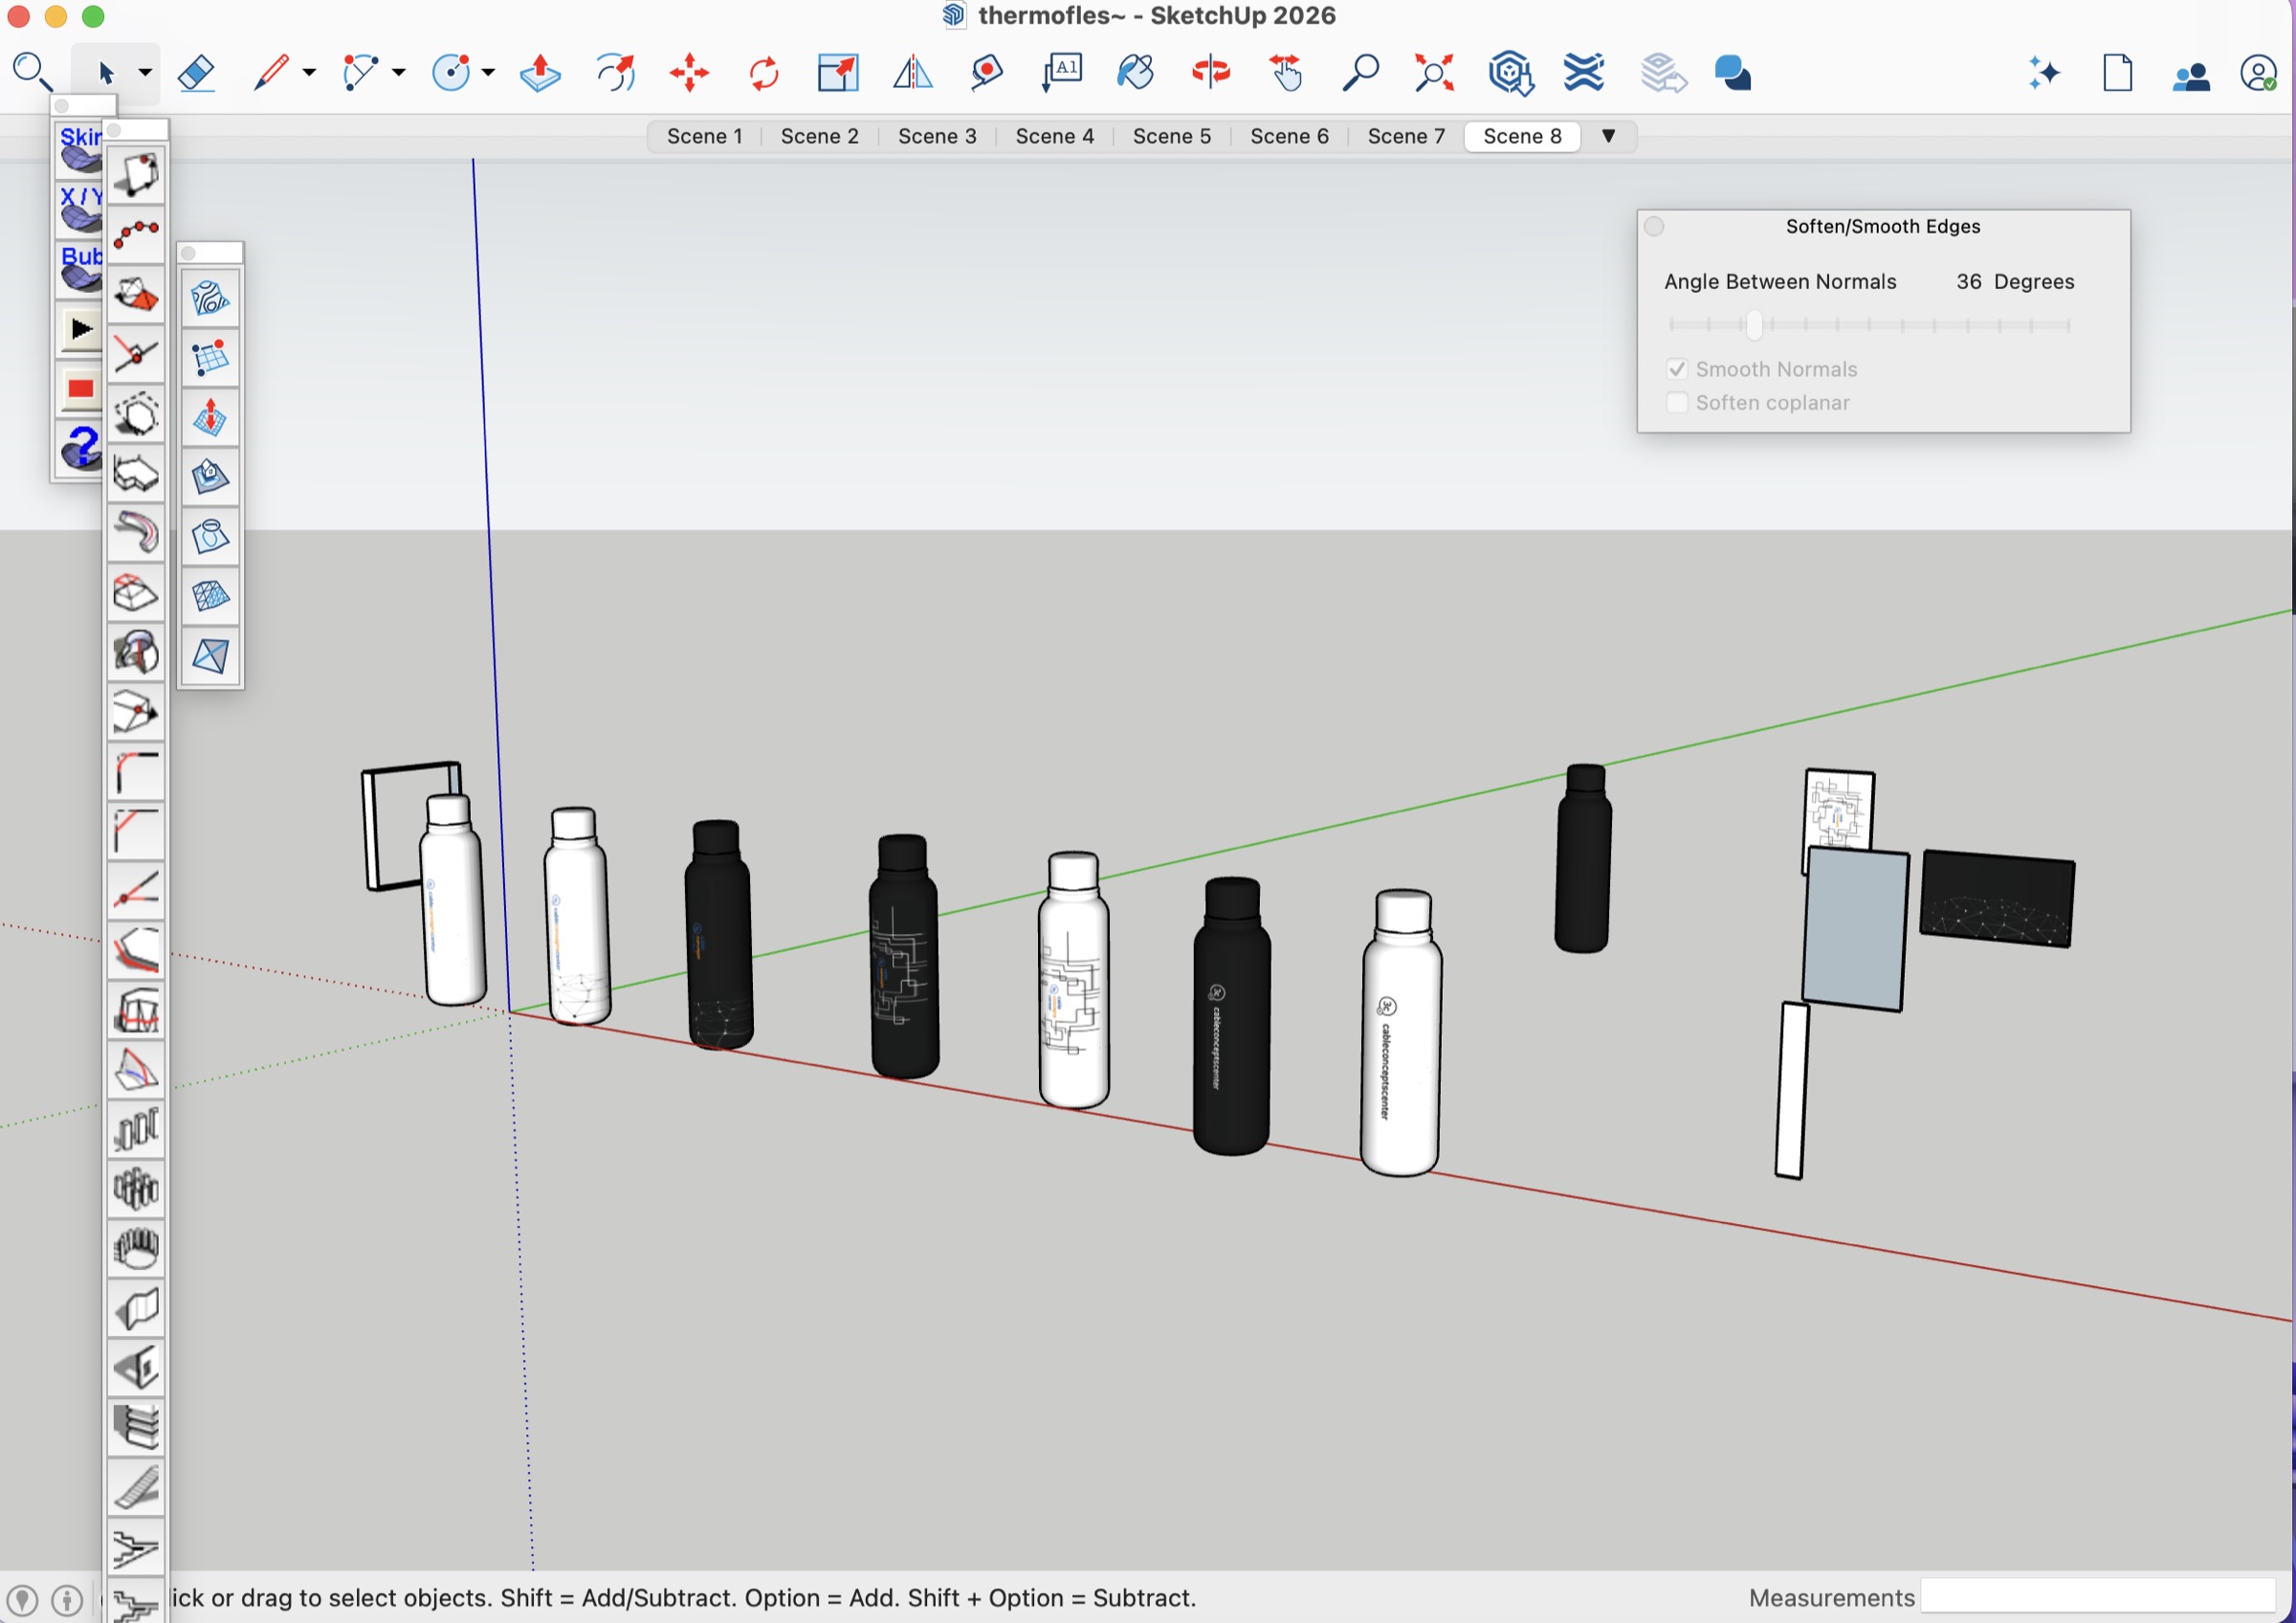Open the scene tabs overflow arrow

[x=1608, y=136]
